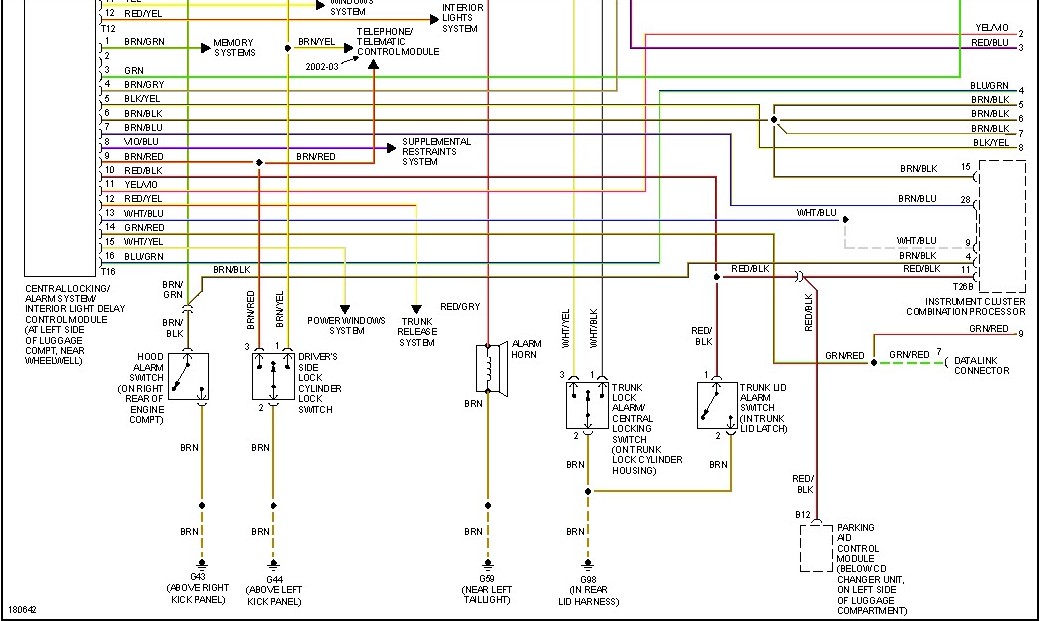Click the Trunk Lock Alarm switch symbol
Viewport: 1040px width, 621px height.
(587, 405)
